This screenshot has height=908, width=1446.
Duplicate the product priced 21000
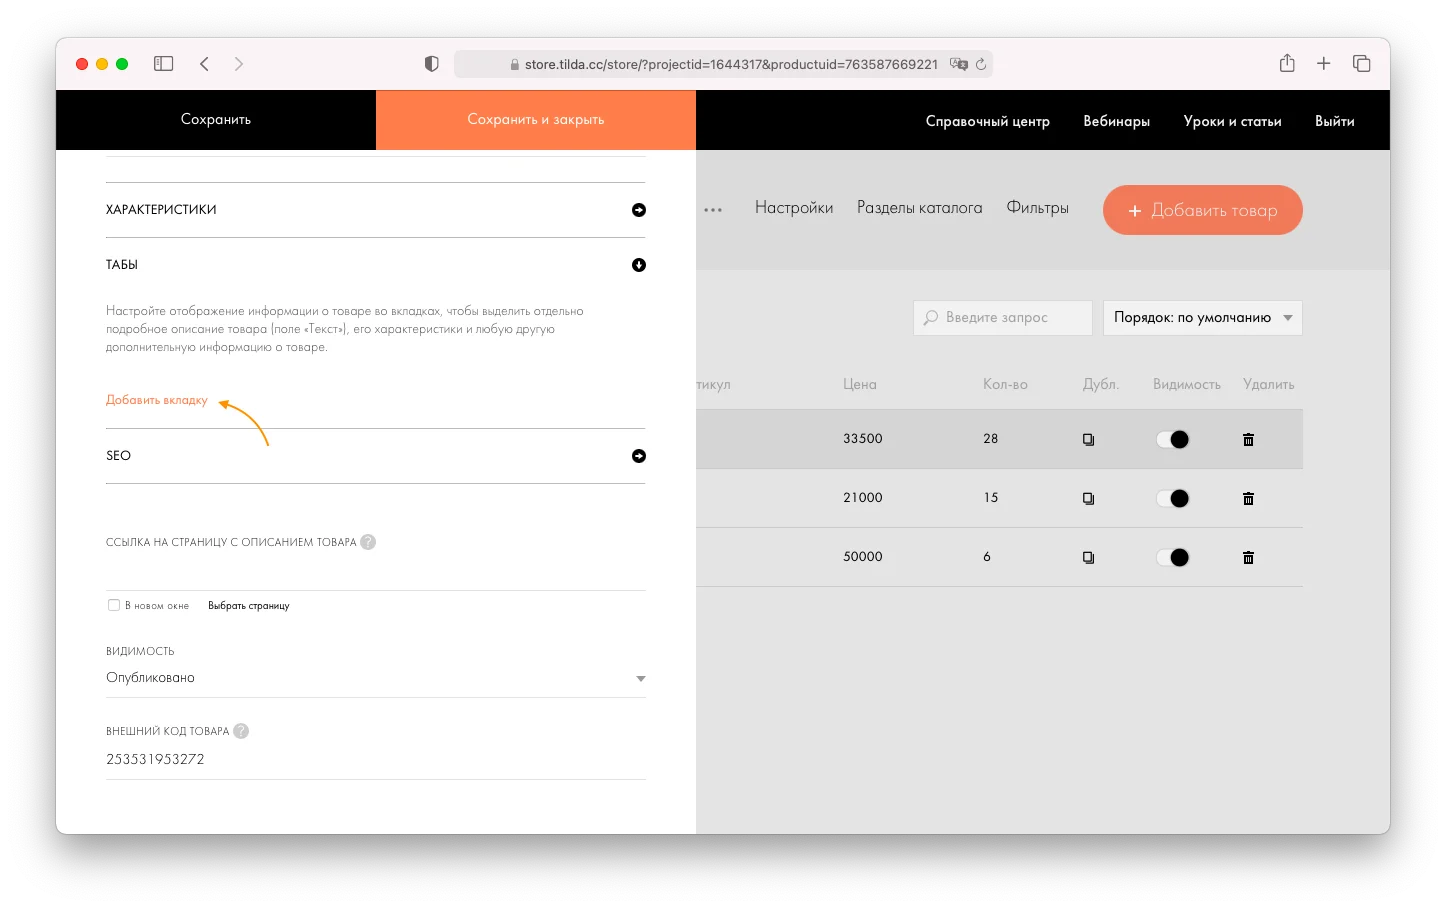[x=1088, y=498]
